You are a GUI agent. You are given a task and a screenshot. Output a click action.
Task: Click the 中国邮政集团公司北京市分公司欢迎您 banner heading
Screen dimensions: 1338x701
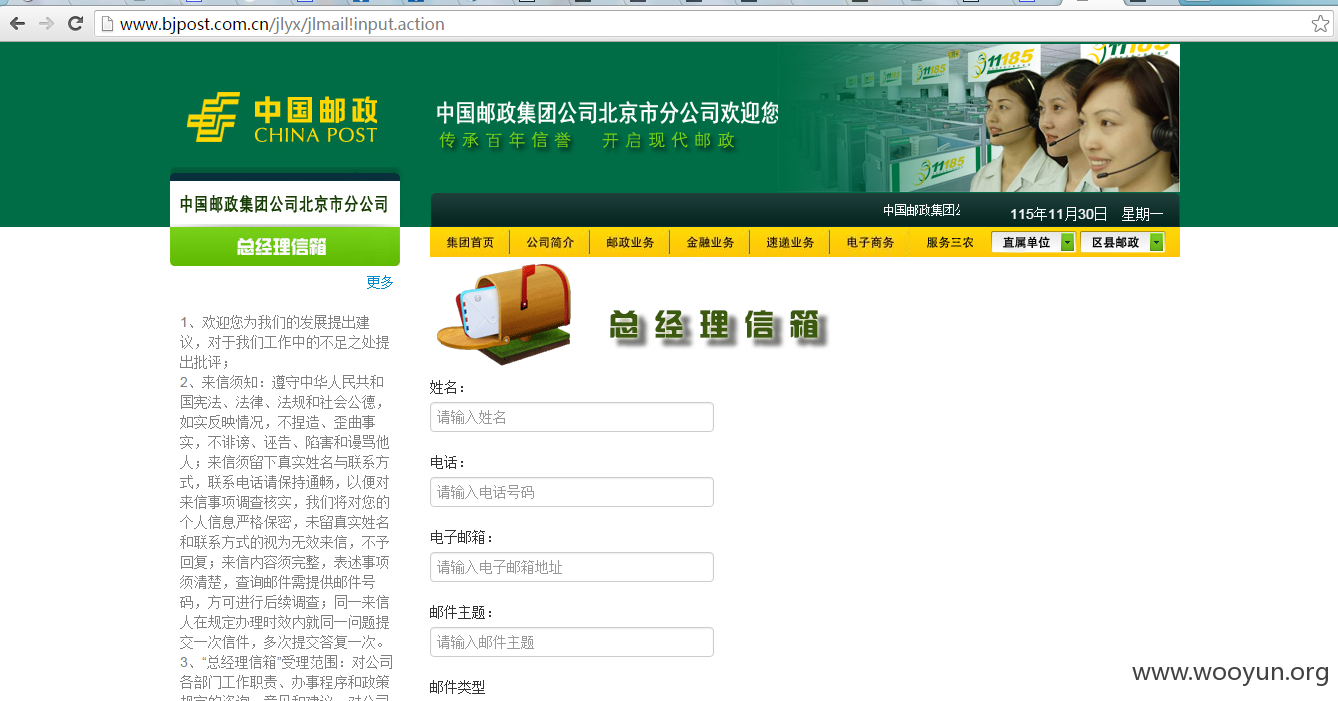tap(607, 112)
